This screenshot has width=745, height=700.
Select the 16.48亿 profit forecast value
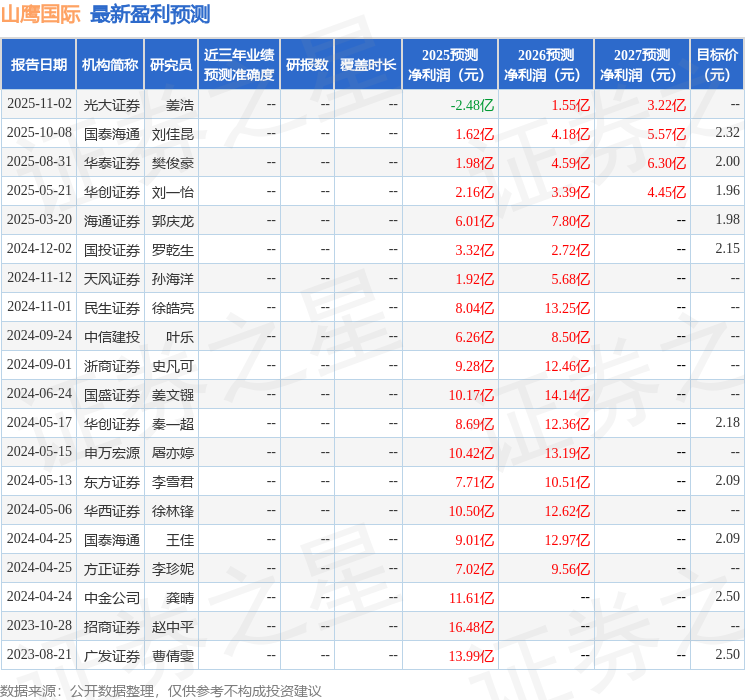click(471, 627)
